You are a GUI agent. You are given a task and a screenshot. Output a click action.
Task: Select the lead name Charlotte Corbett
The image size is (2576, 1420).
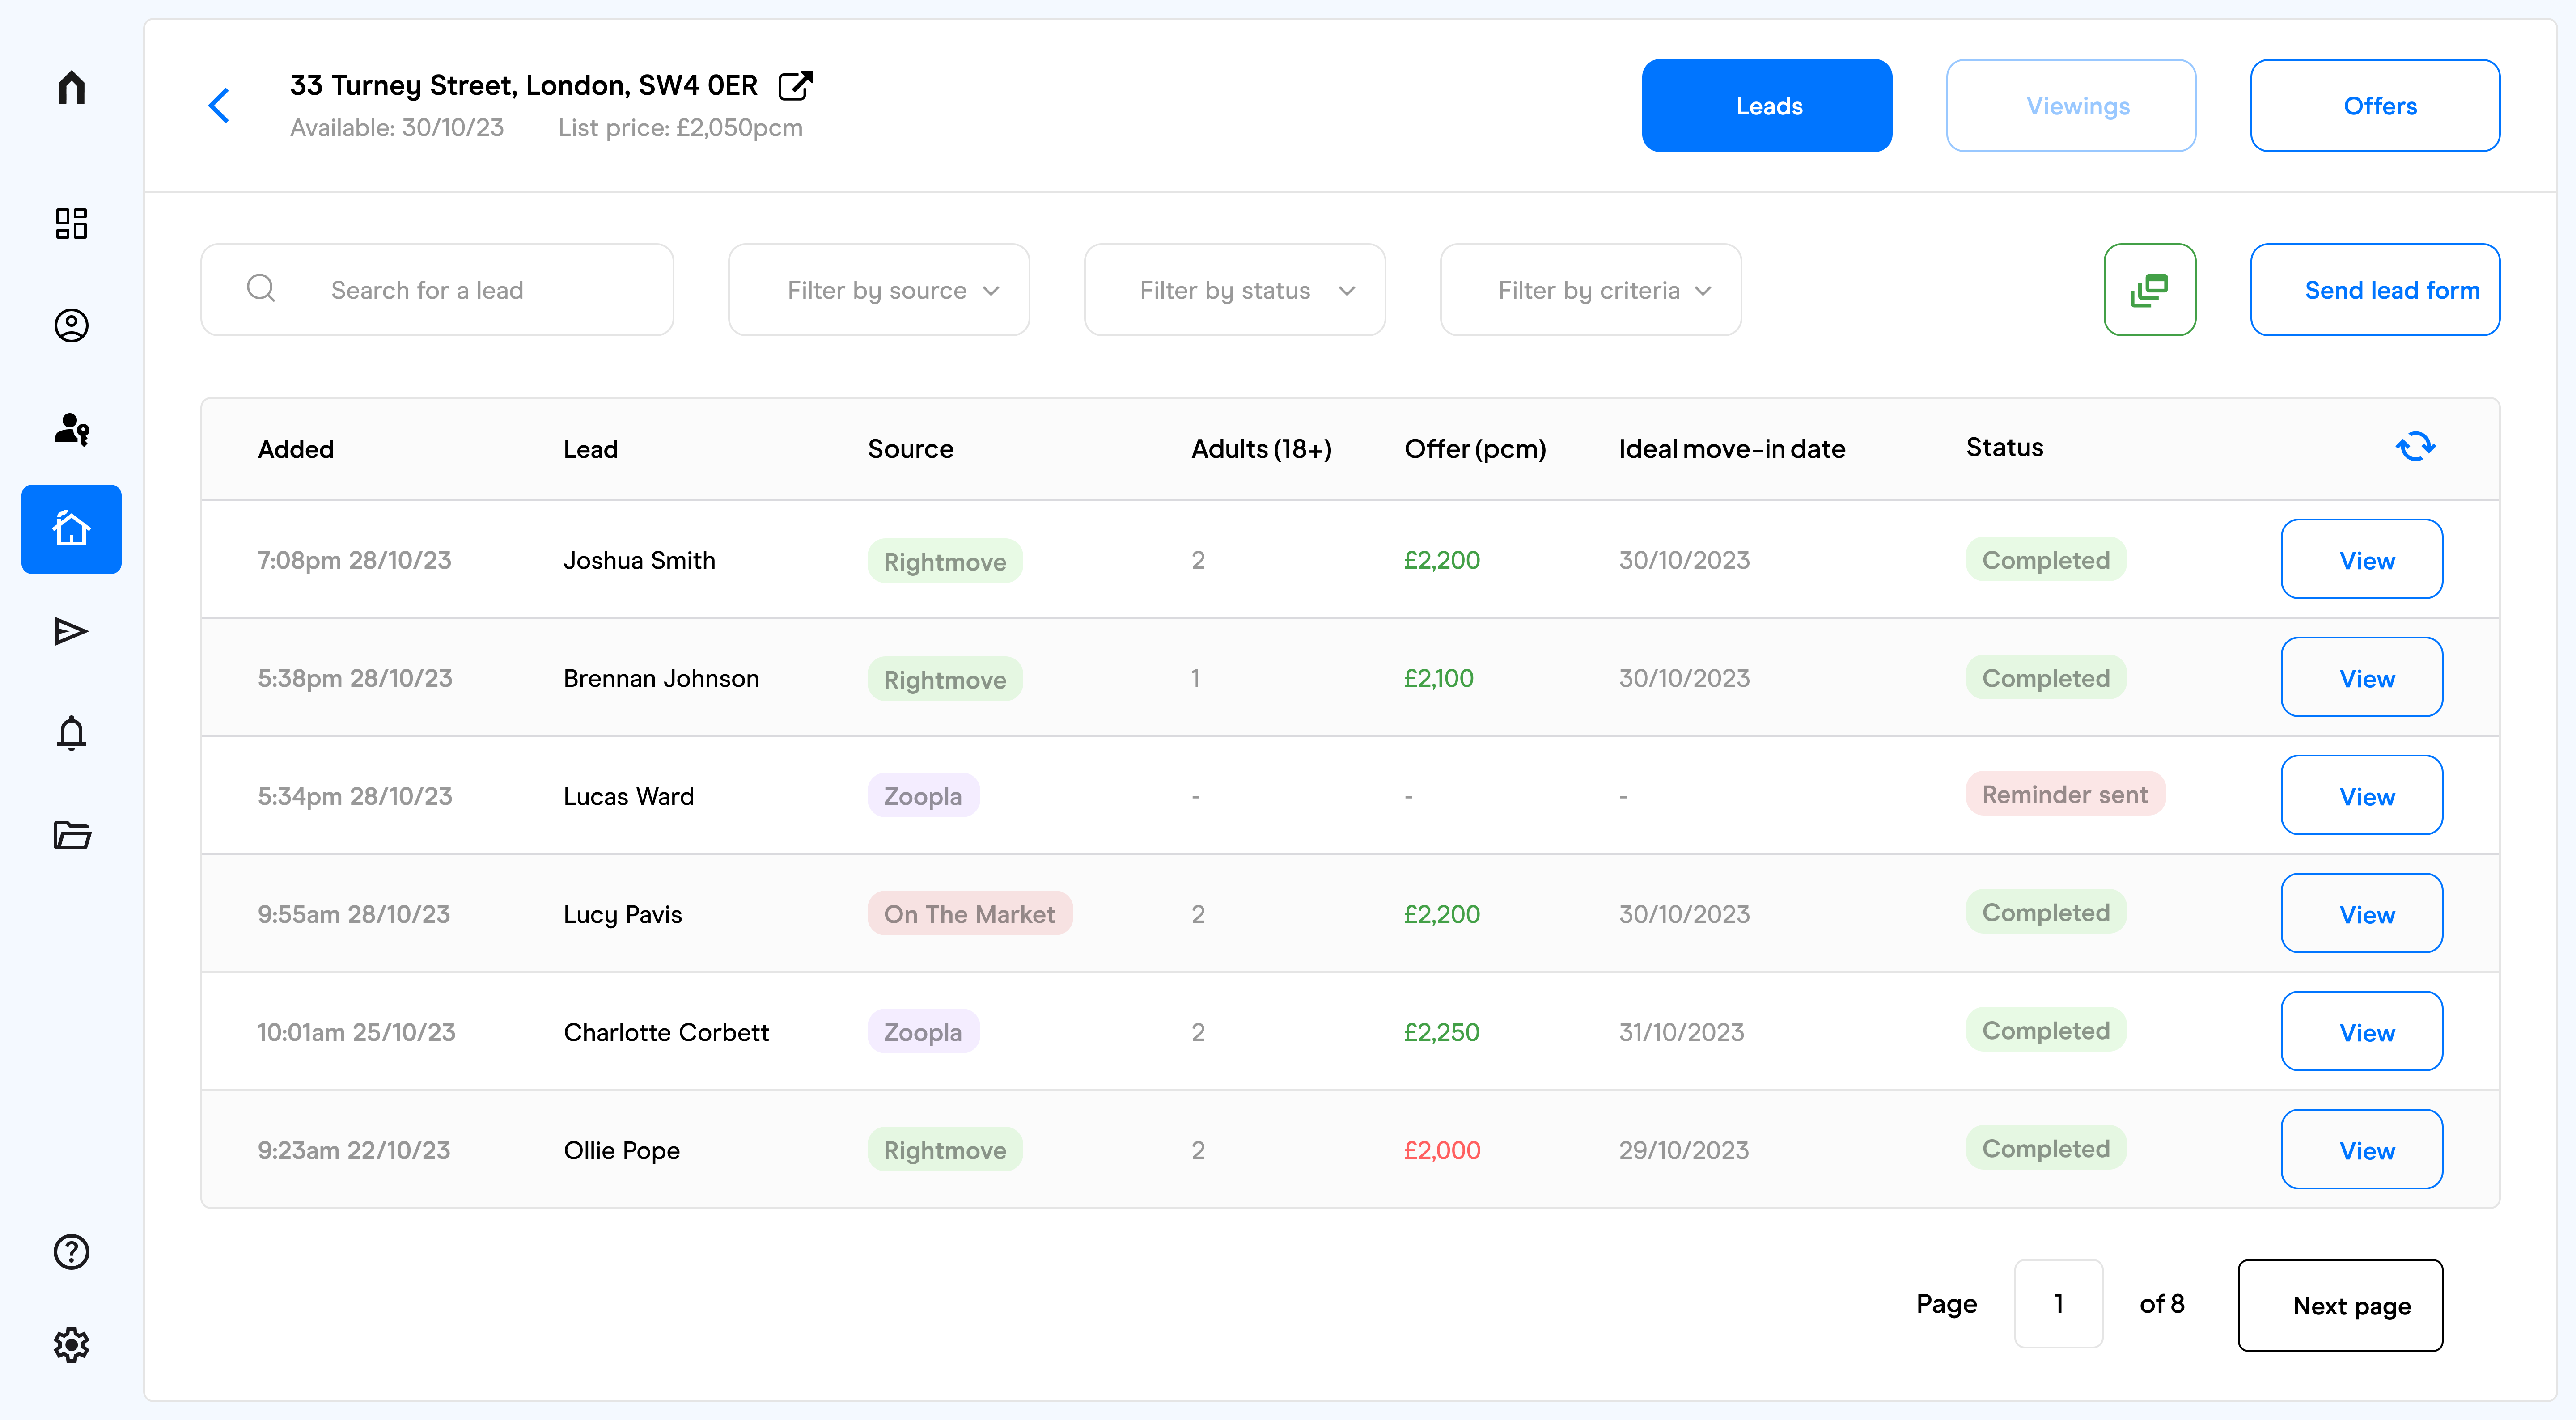pos(666,1032)
